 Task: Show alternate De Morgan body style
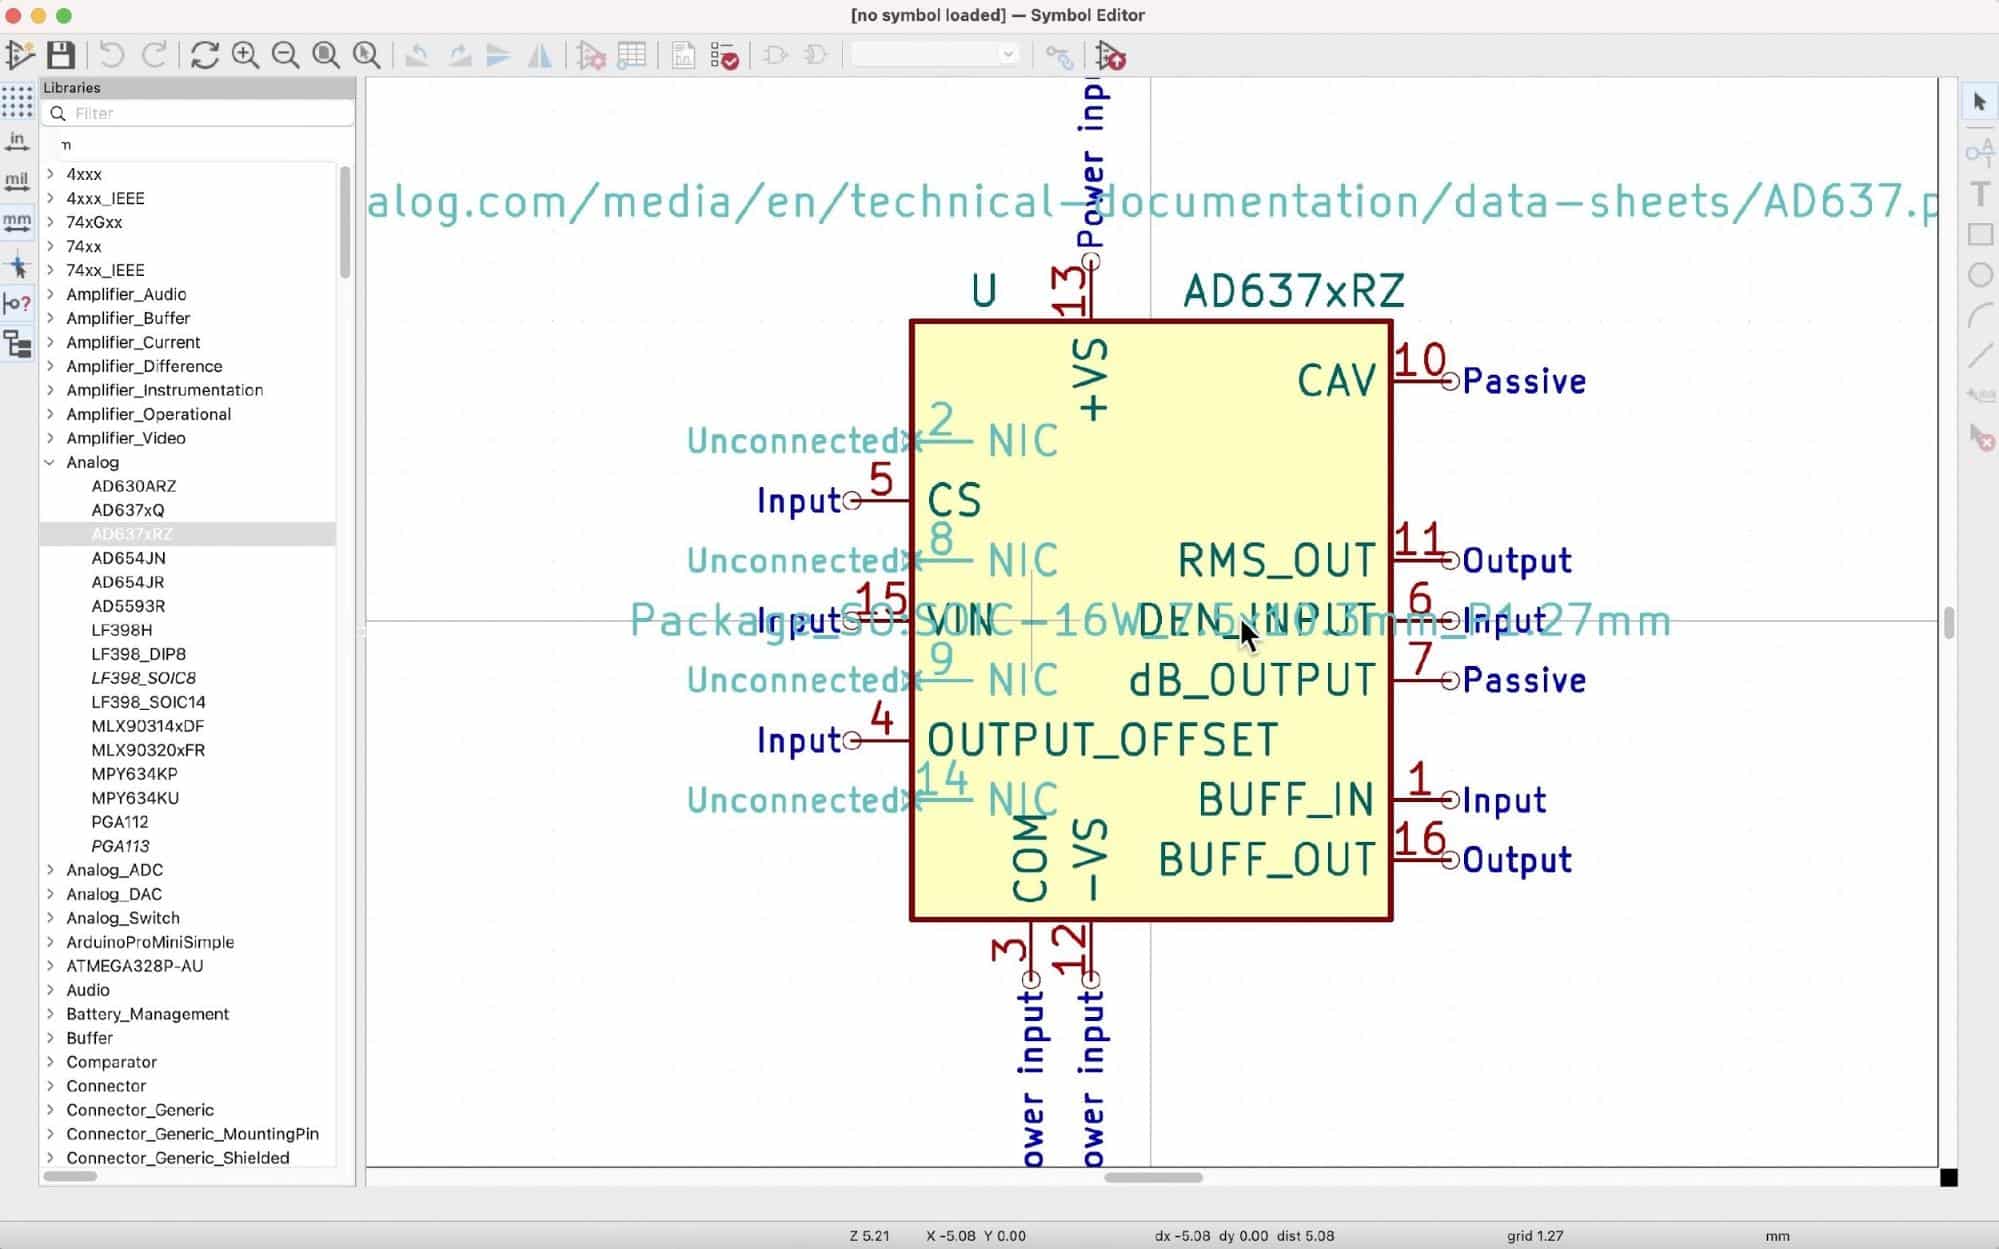point(816,55)
